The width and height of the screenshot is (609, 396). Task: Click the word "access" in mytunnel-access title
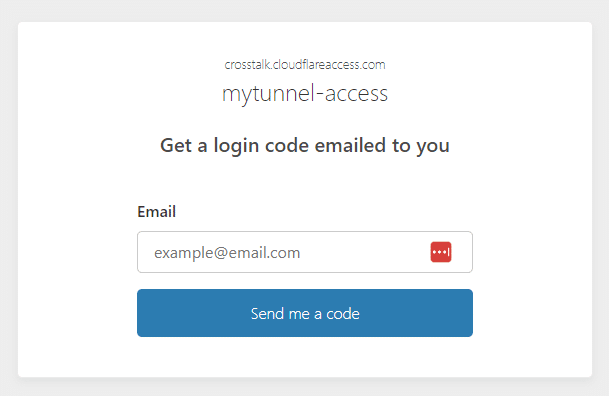pyautogui.click(x=356, y=94)
